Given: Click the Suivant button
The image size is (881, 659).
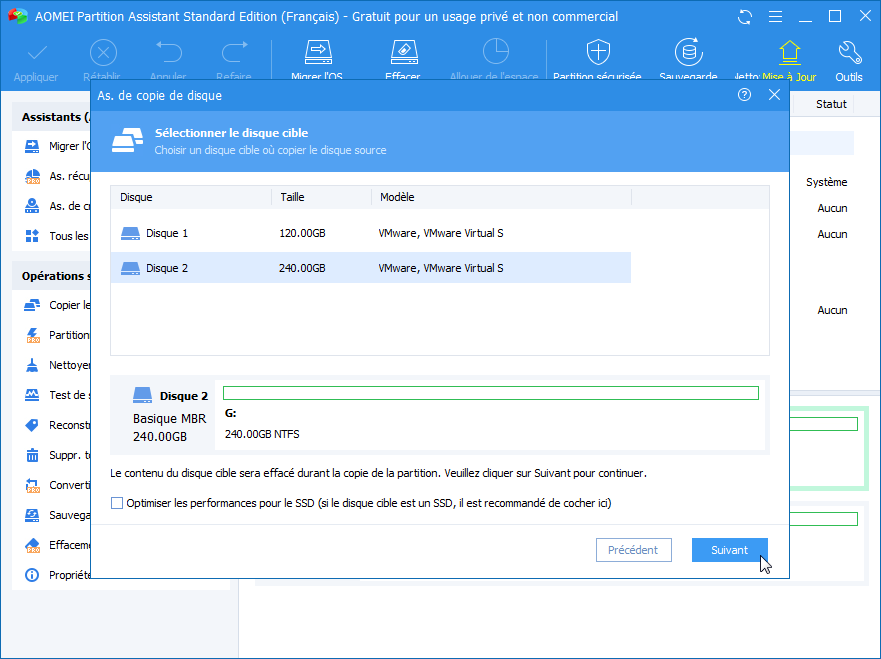Looking at the screenshot, I should tap(729, 550).
